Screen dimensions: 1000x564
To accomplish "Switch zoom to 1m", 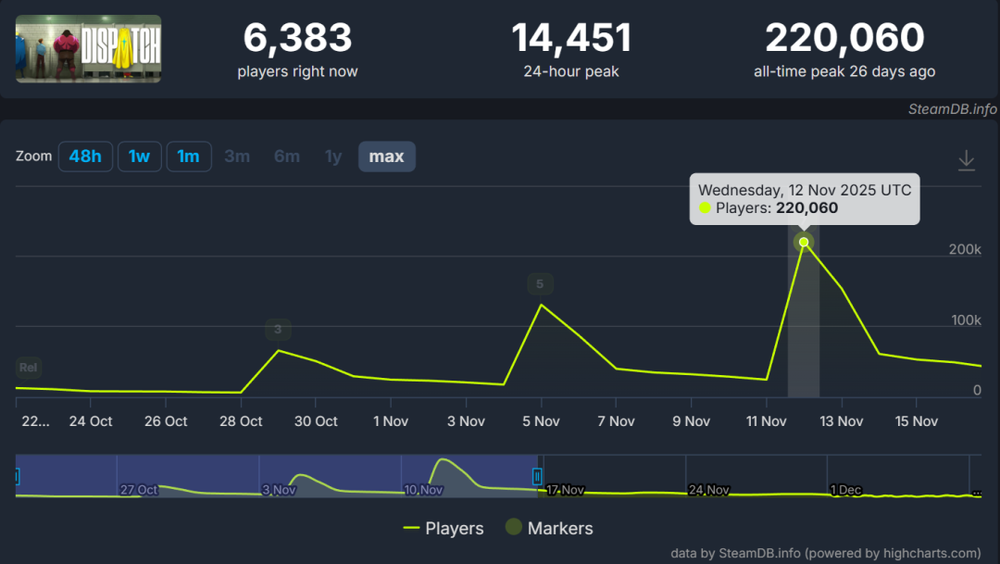I will [x=188, y=156].
